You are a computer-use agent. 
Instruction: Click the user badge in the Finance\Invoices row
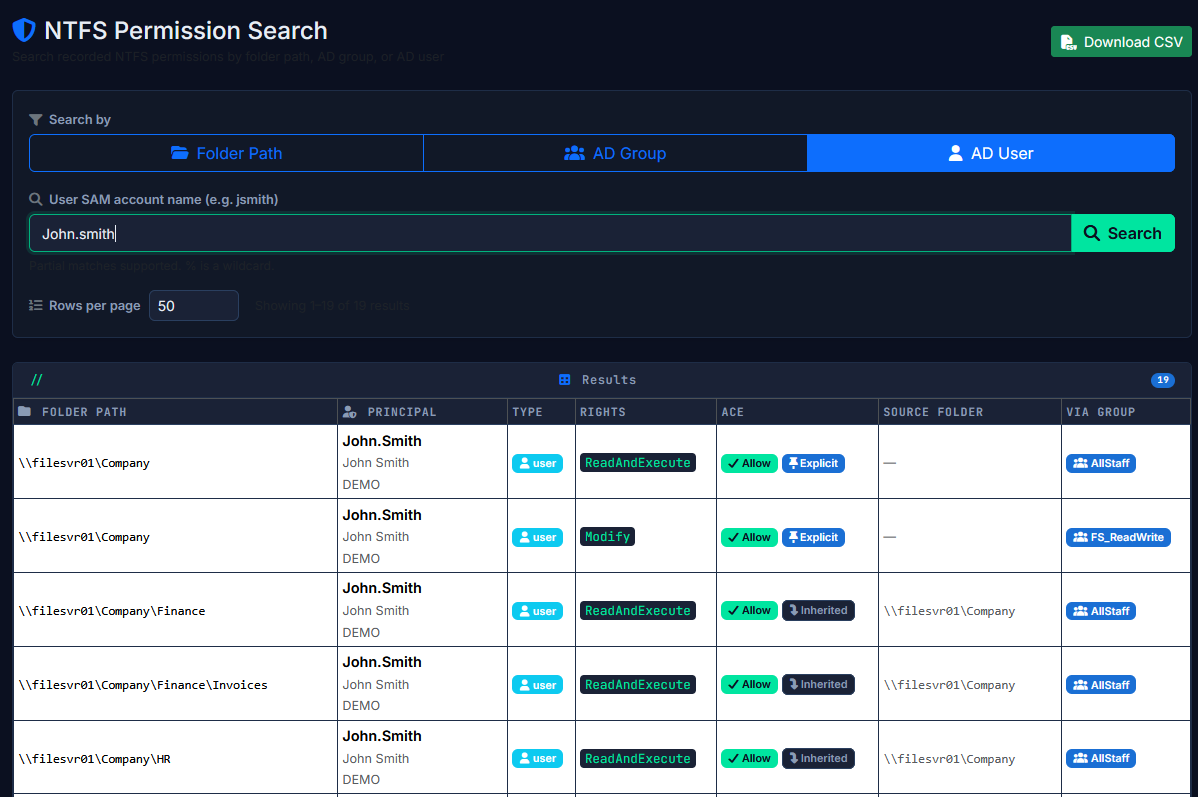click(537, 685)
